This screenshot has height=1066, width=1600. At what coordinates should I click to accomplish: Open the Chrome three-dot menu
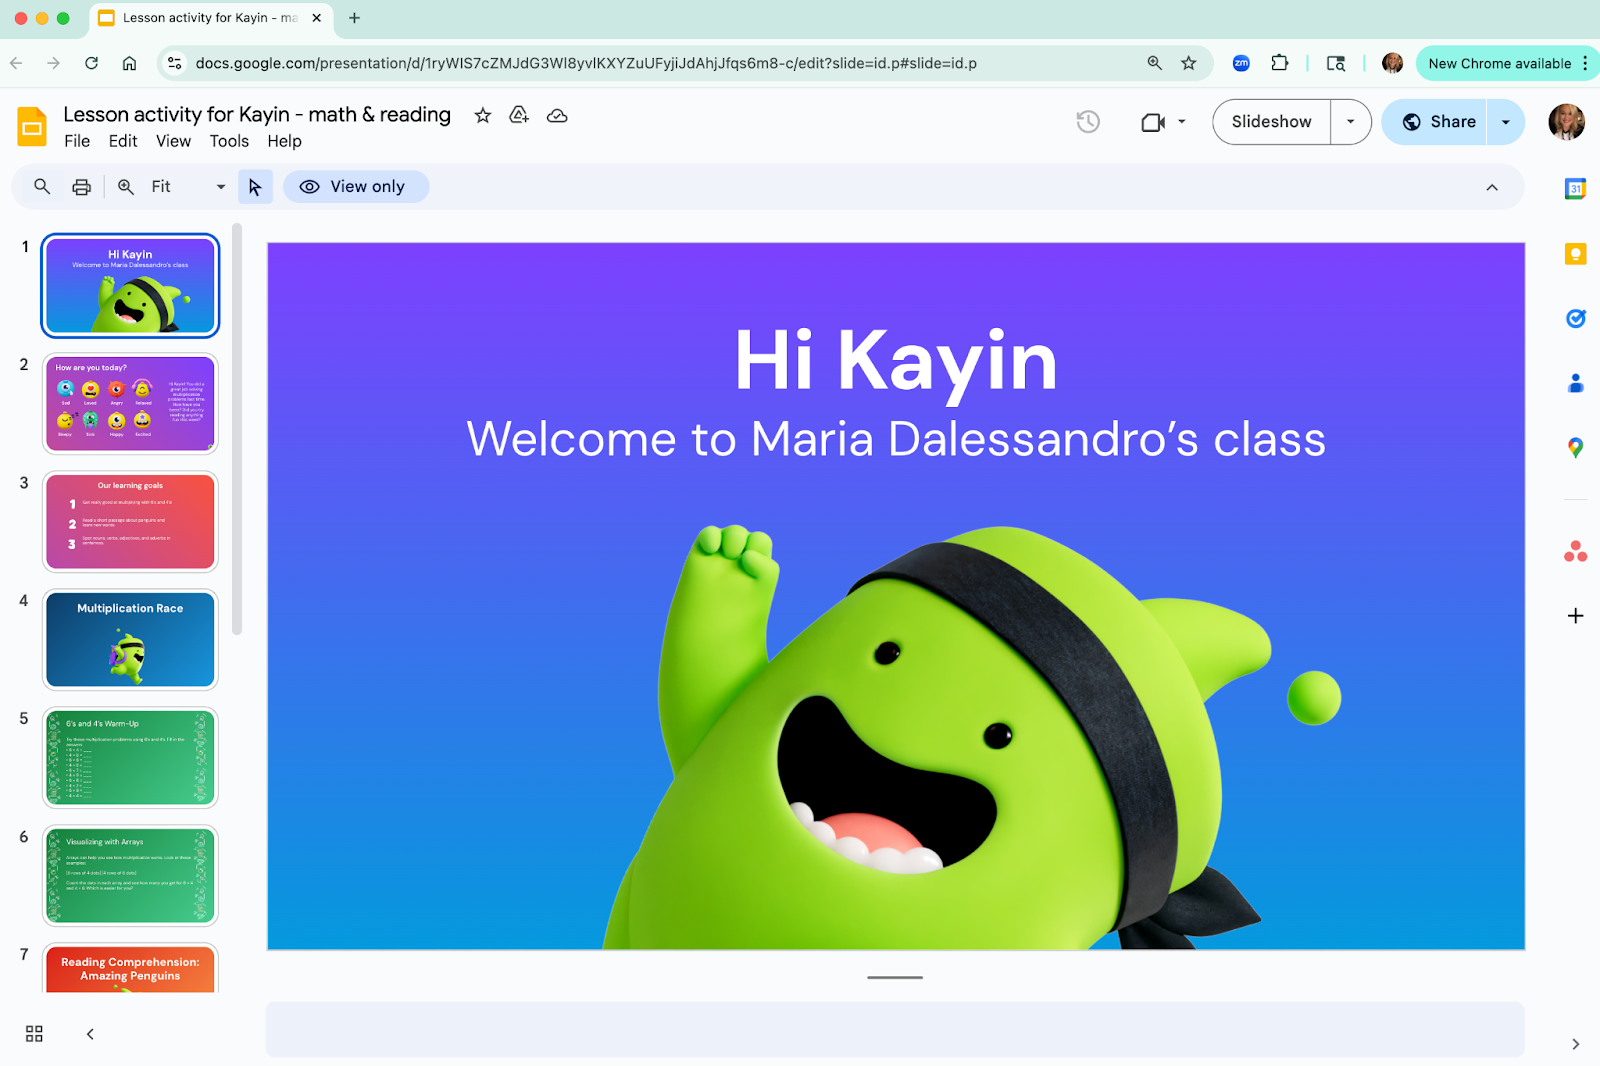pyautogui.click(x=1585, y=63)
